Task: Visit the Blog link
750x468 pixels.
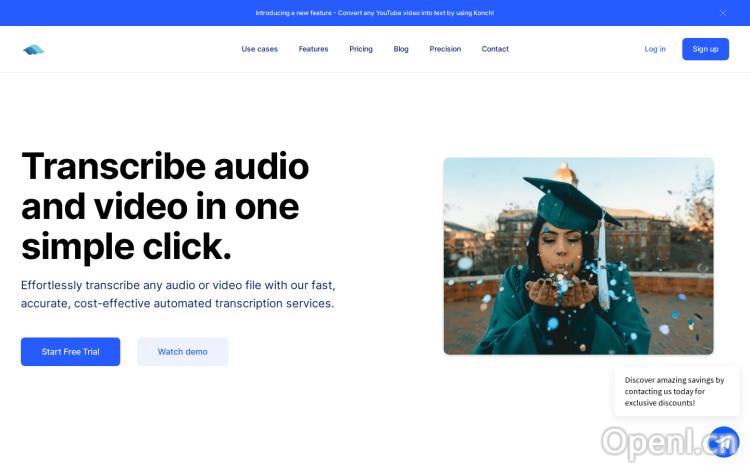Action: click(401, 49)
